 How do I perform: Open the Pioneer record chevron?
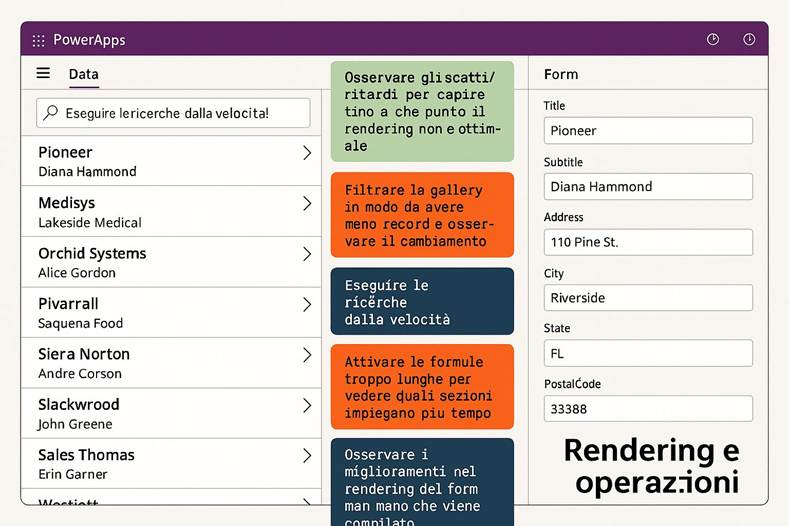(x=307, y=153)
